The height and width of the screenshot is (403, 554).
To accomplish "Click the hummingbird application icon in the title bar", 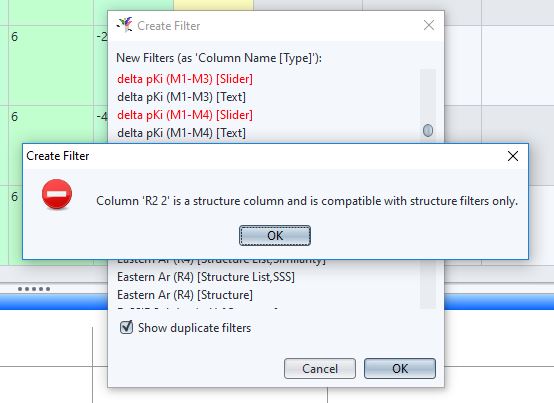I will (x=125, y=25).
